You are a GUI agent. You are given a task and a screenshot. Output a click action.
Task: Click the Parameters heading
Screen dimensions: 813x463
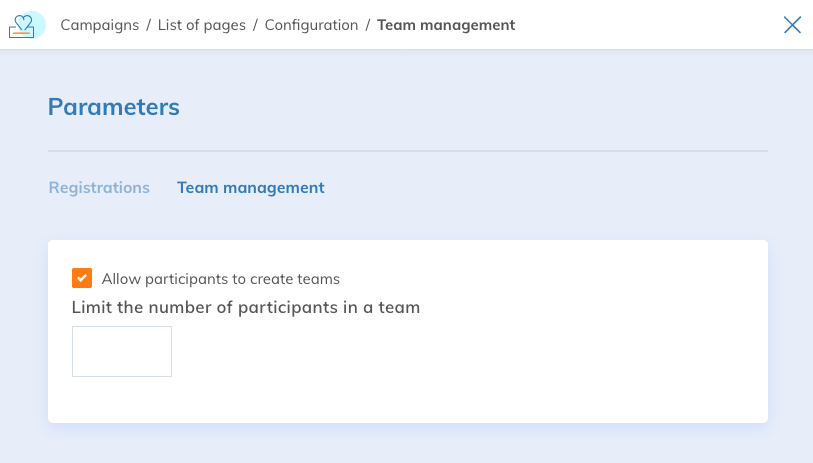[x=114, y=107]
